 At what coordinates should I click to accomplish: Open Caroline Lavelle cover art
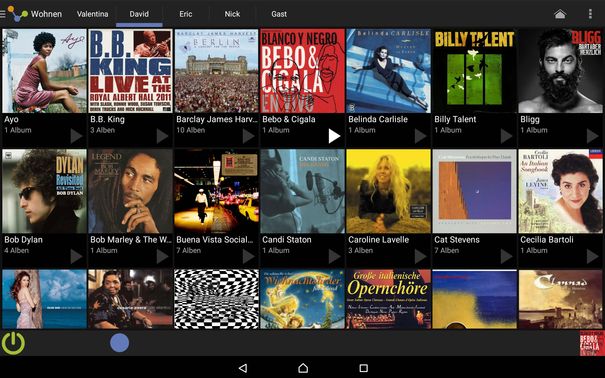click(x=389, y=191)
